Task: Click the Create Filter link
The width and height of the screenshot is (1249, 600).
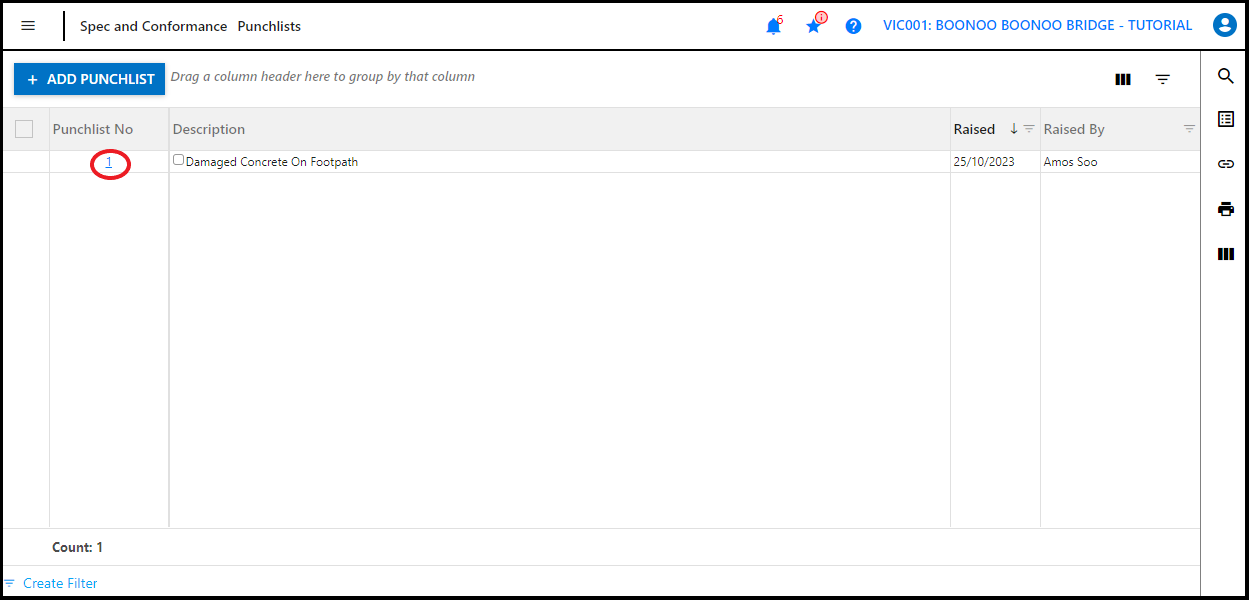Action: [60, 583]
